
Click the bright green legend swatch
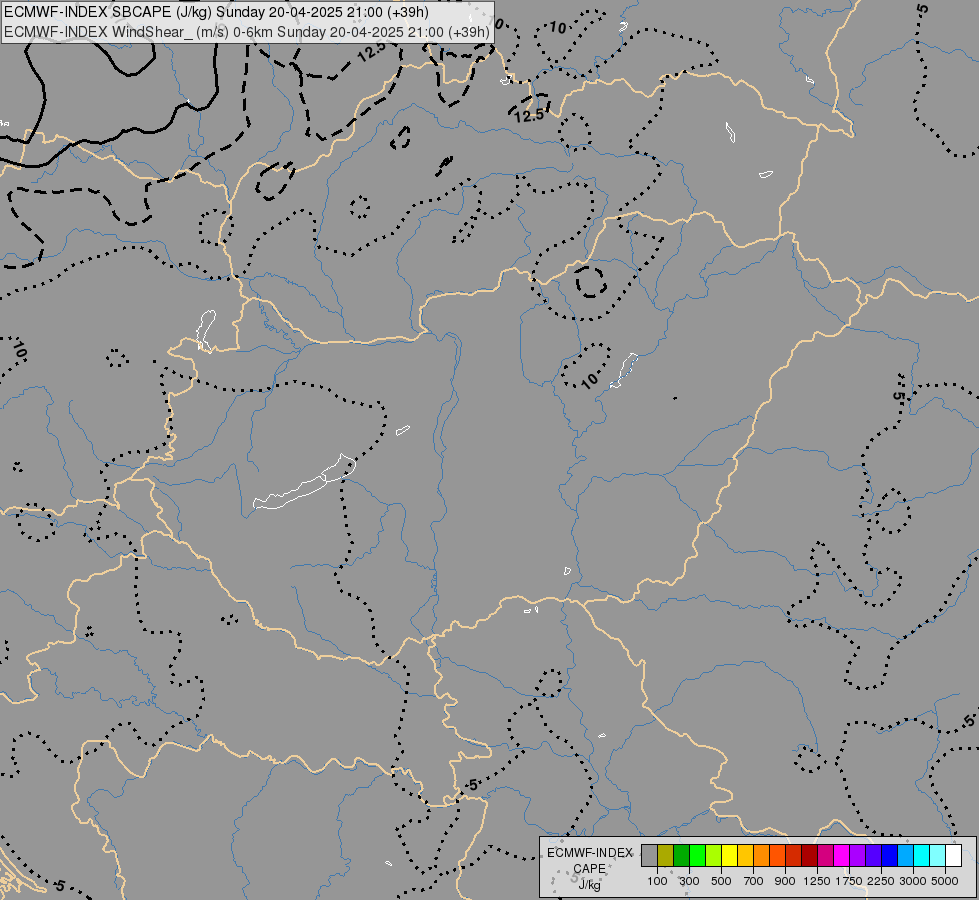point(697,855)
